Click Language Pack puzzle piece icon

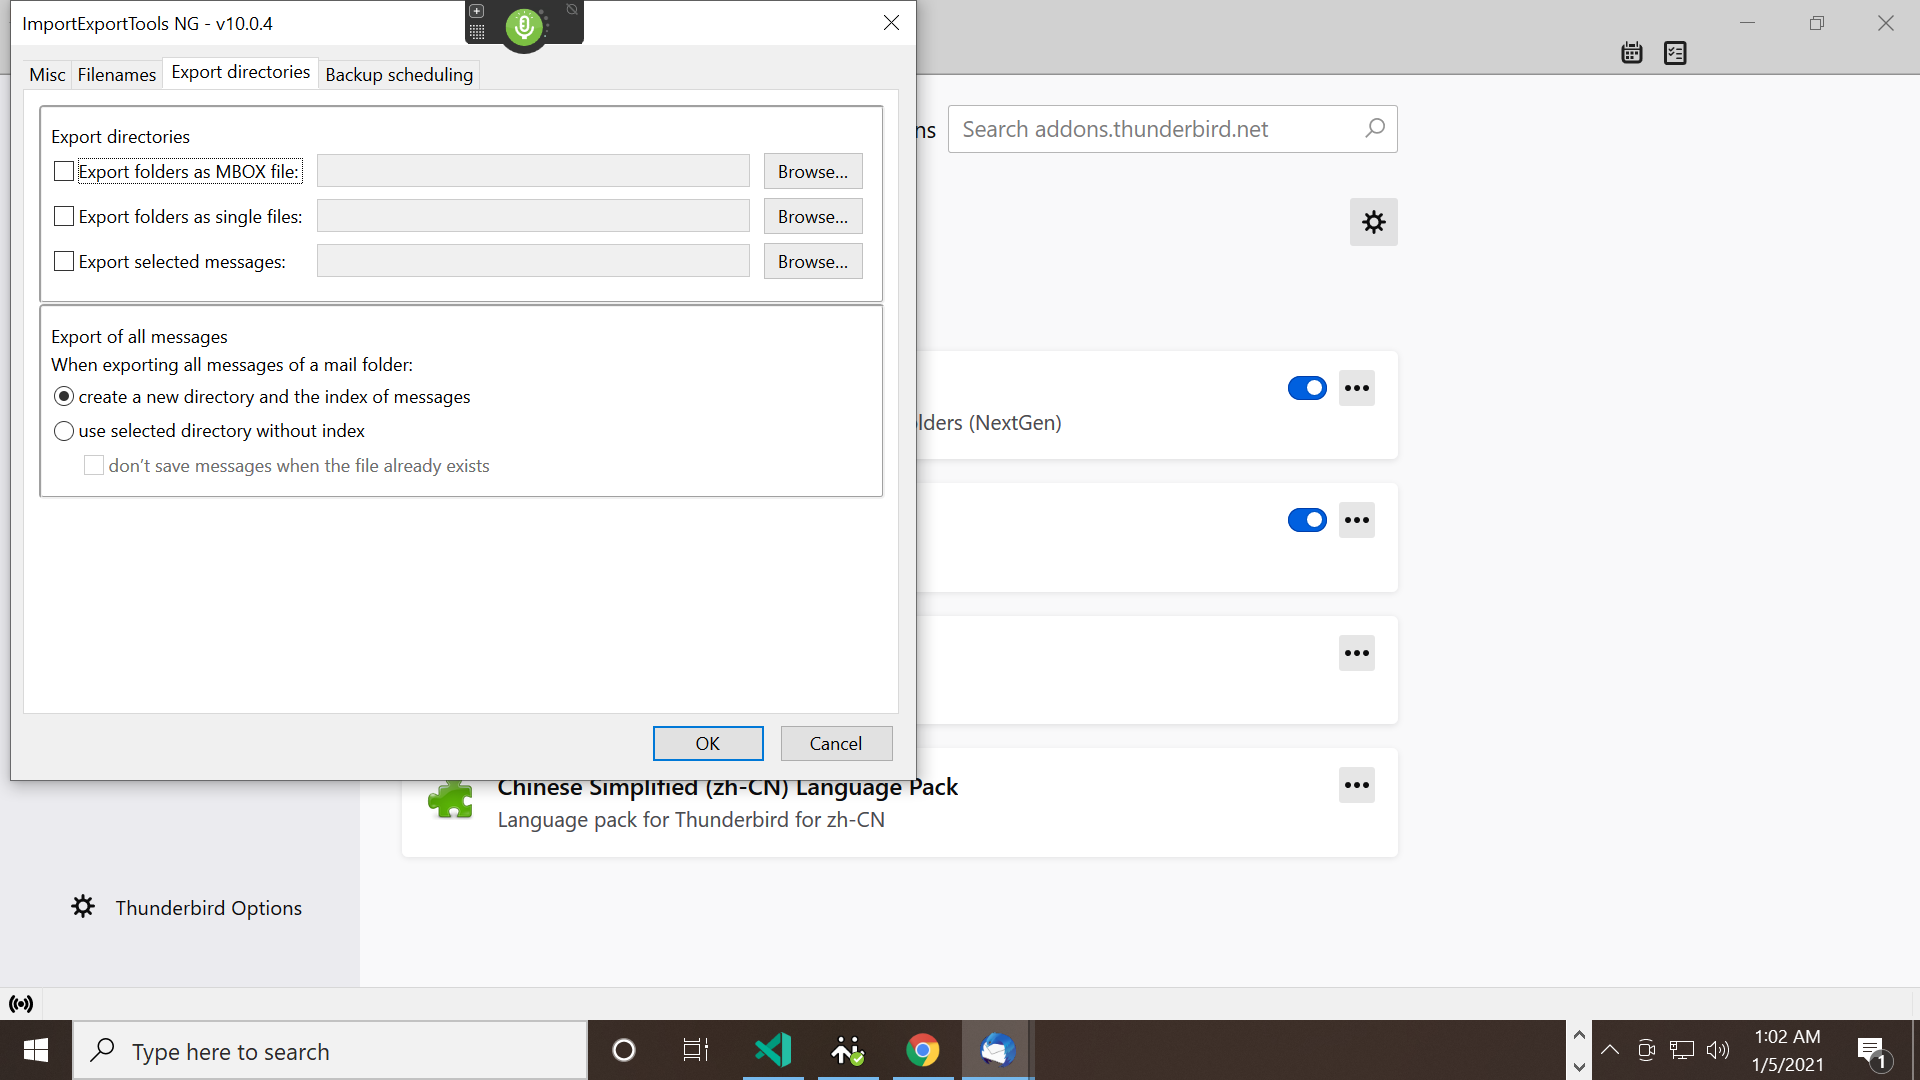pyautogui.click(x=450, y=801)
